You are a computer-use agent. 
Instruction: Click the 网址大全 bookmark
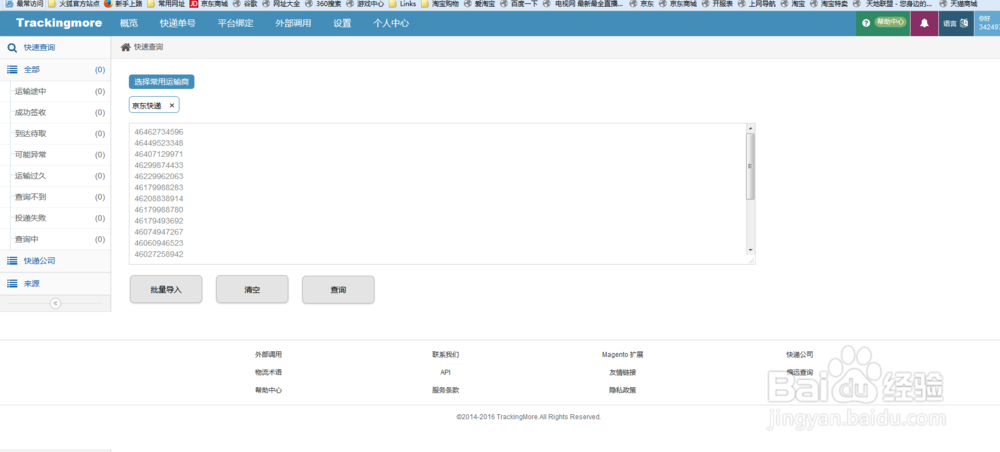280,4
